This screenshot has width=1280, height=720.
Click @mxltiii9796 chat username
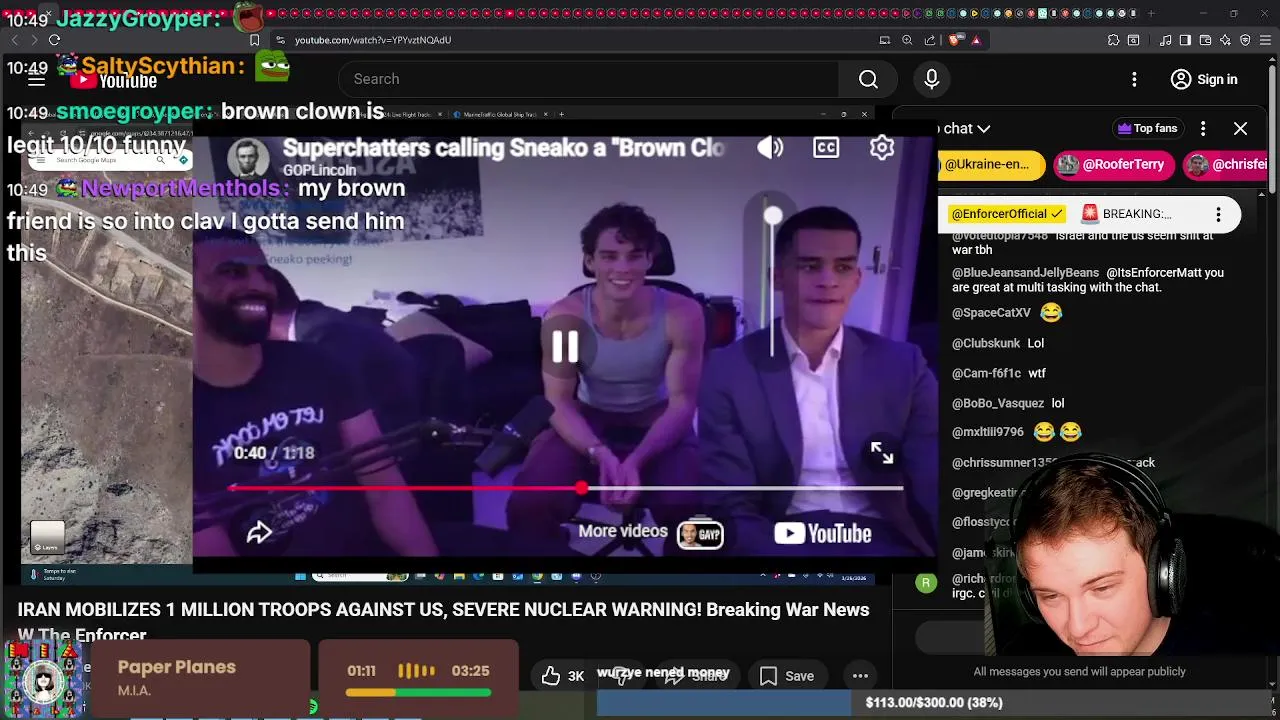click(x=988, y=432)
